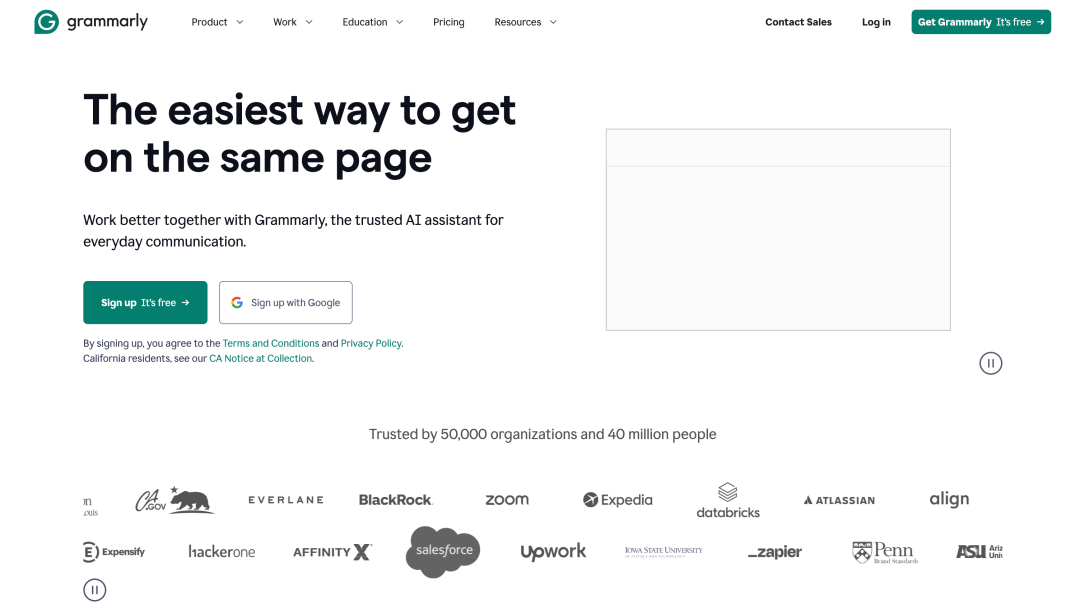The height and width of the screenshot is (613, 1080).
Task: Click the BlackRock logo
Action: click(x=395, y=500)
